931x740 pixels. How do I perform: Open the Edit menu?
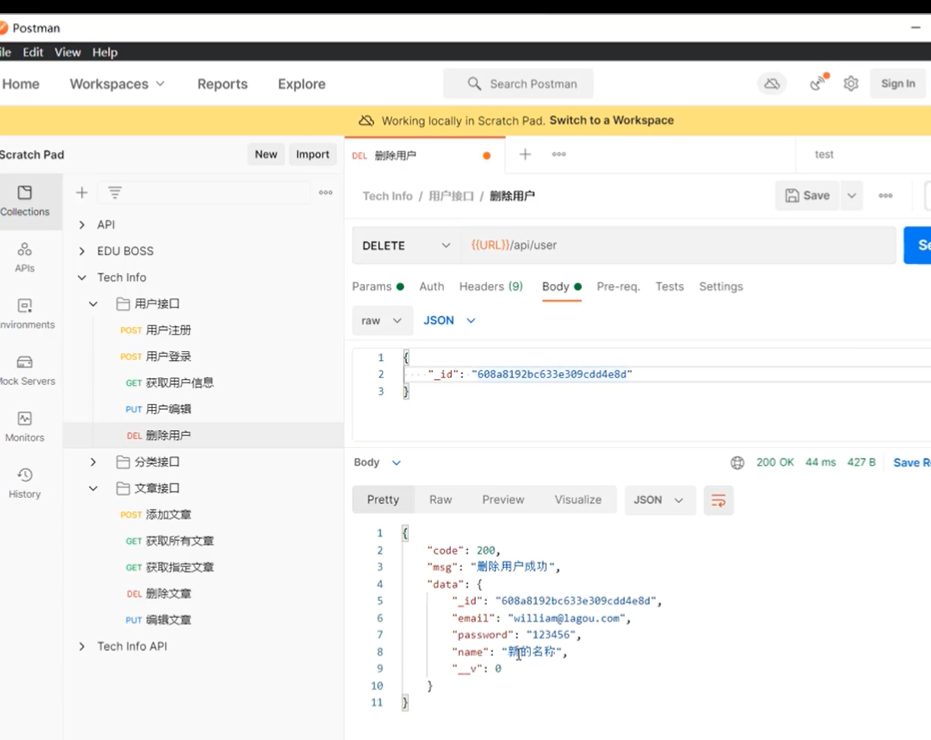(33, 52)
